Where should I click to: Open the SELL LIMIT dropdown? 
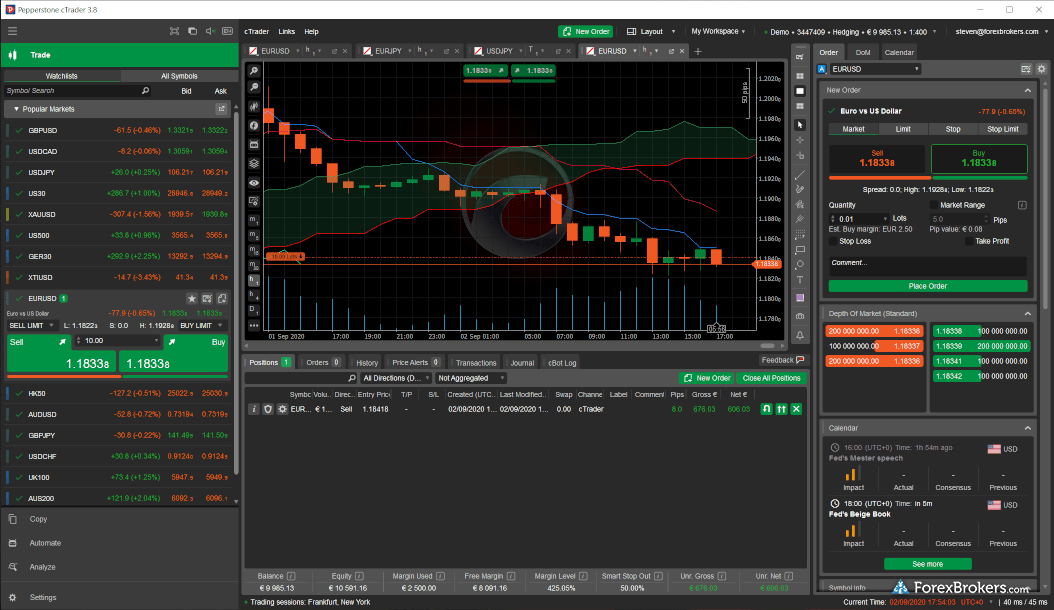[31, 326]
